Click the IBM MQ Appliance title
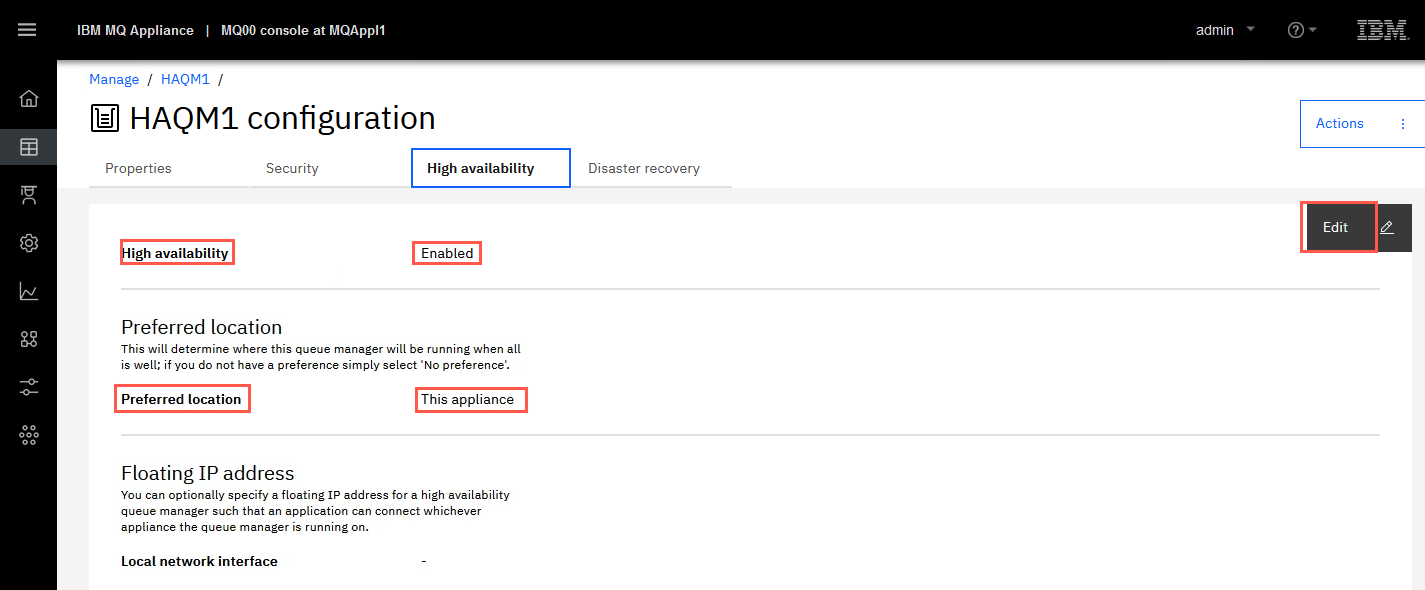 (135, 30)
